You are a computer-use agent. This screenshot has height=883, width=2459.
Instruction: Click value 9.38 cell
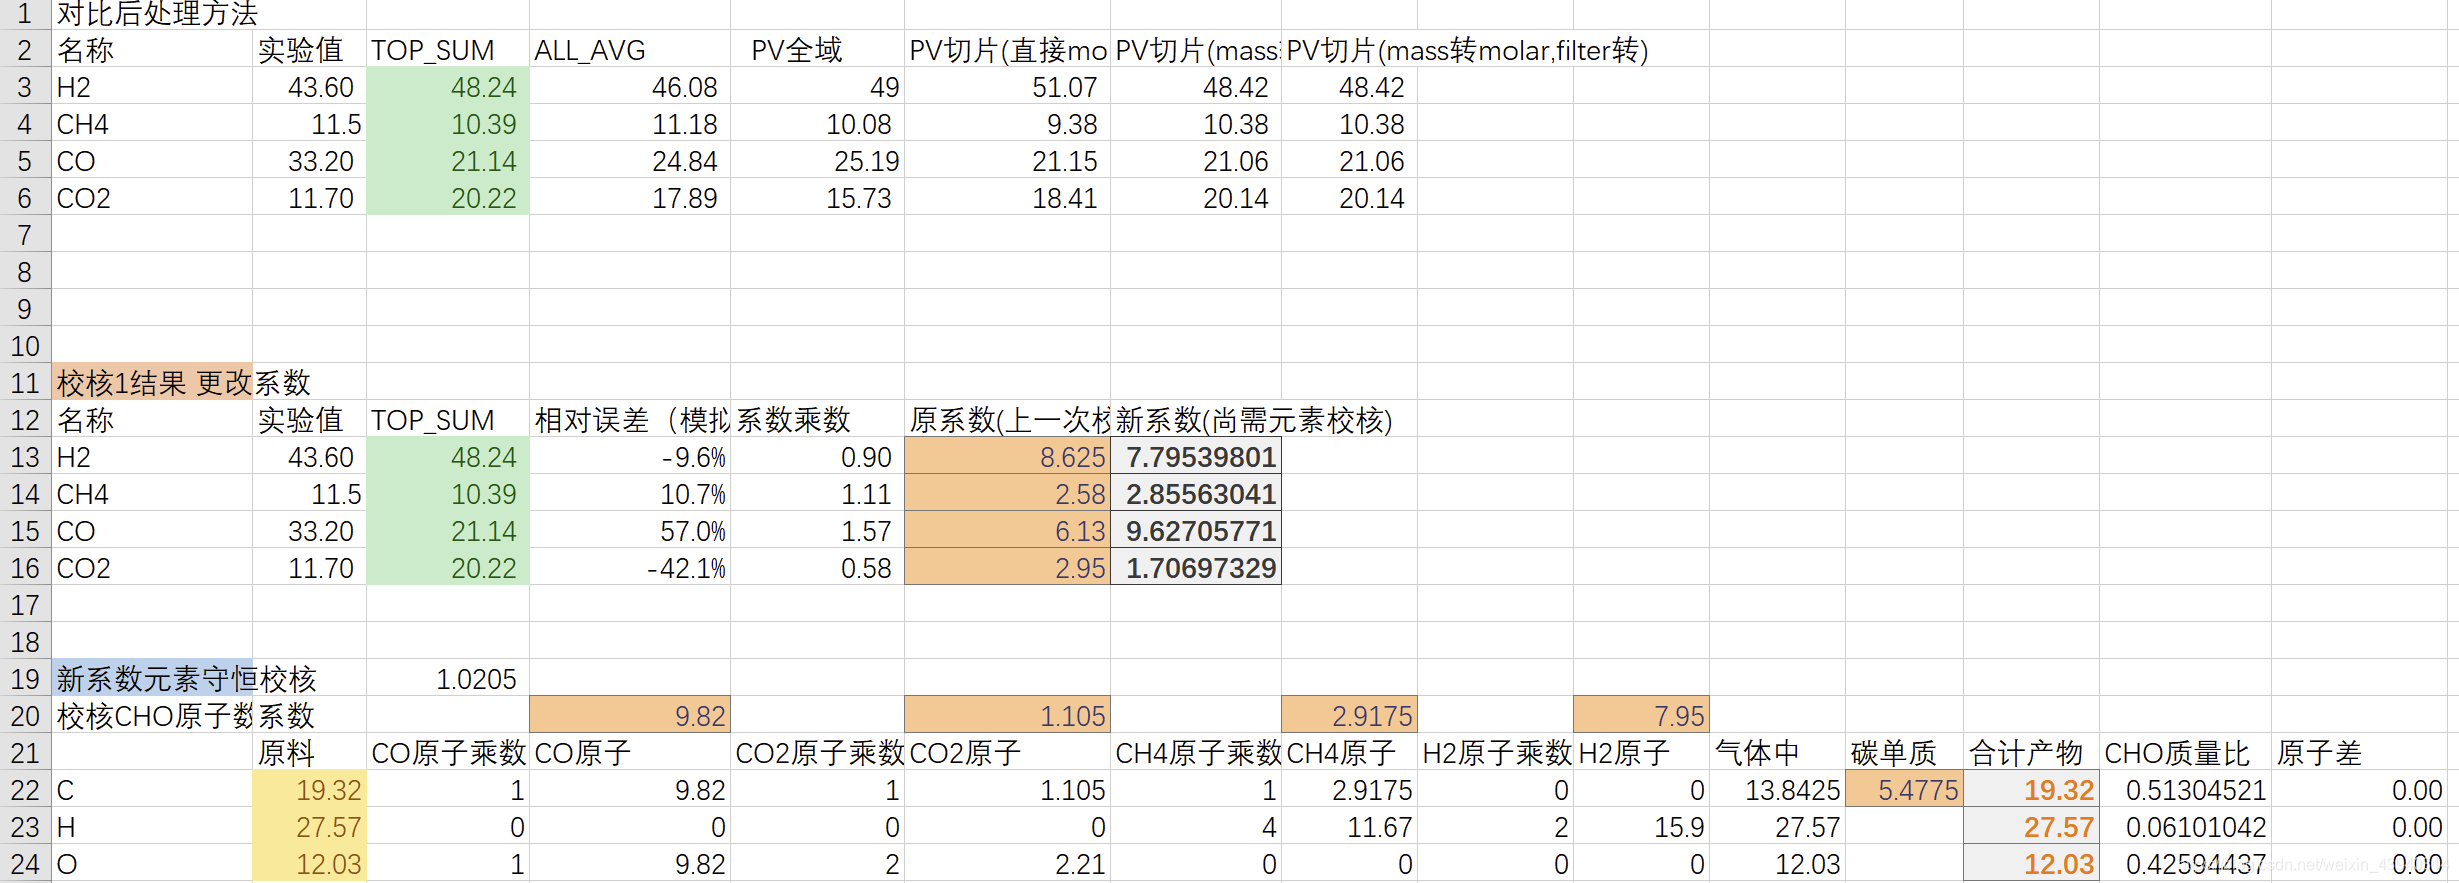[1007, 123]
